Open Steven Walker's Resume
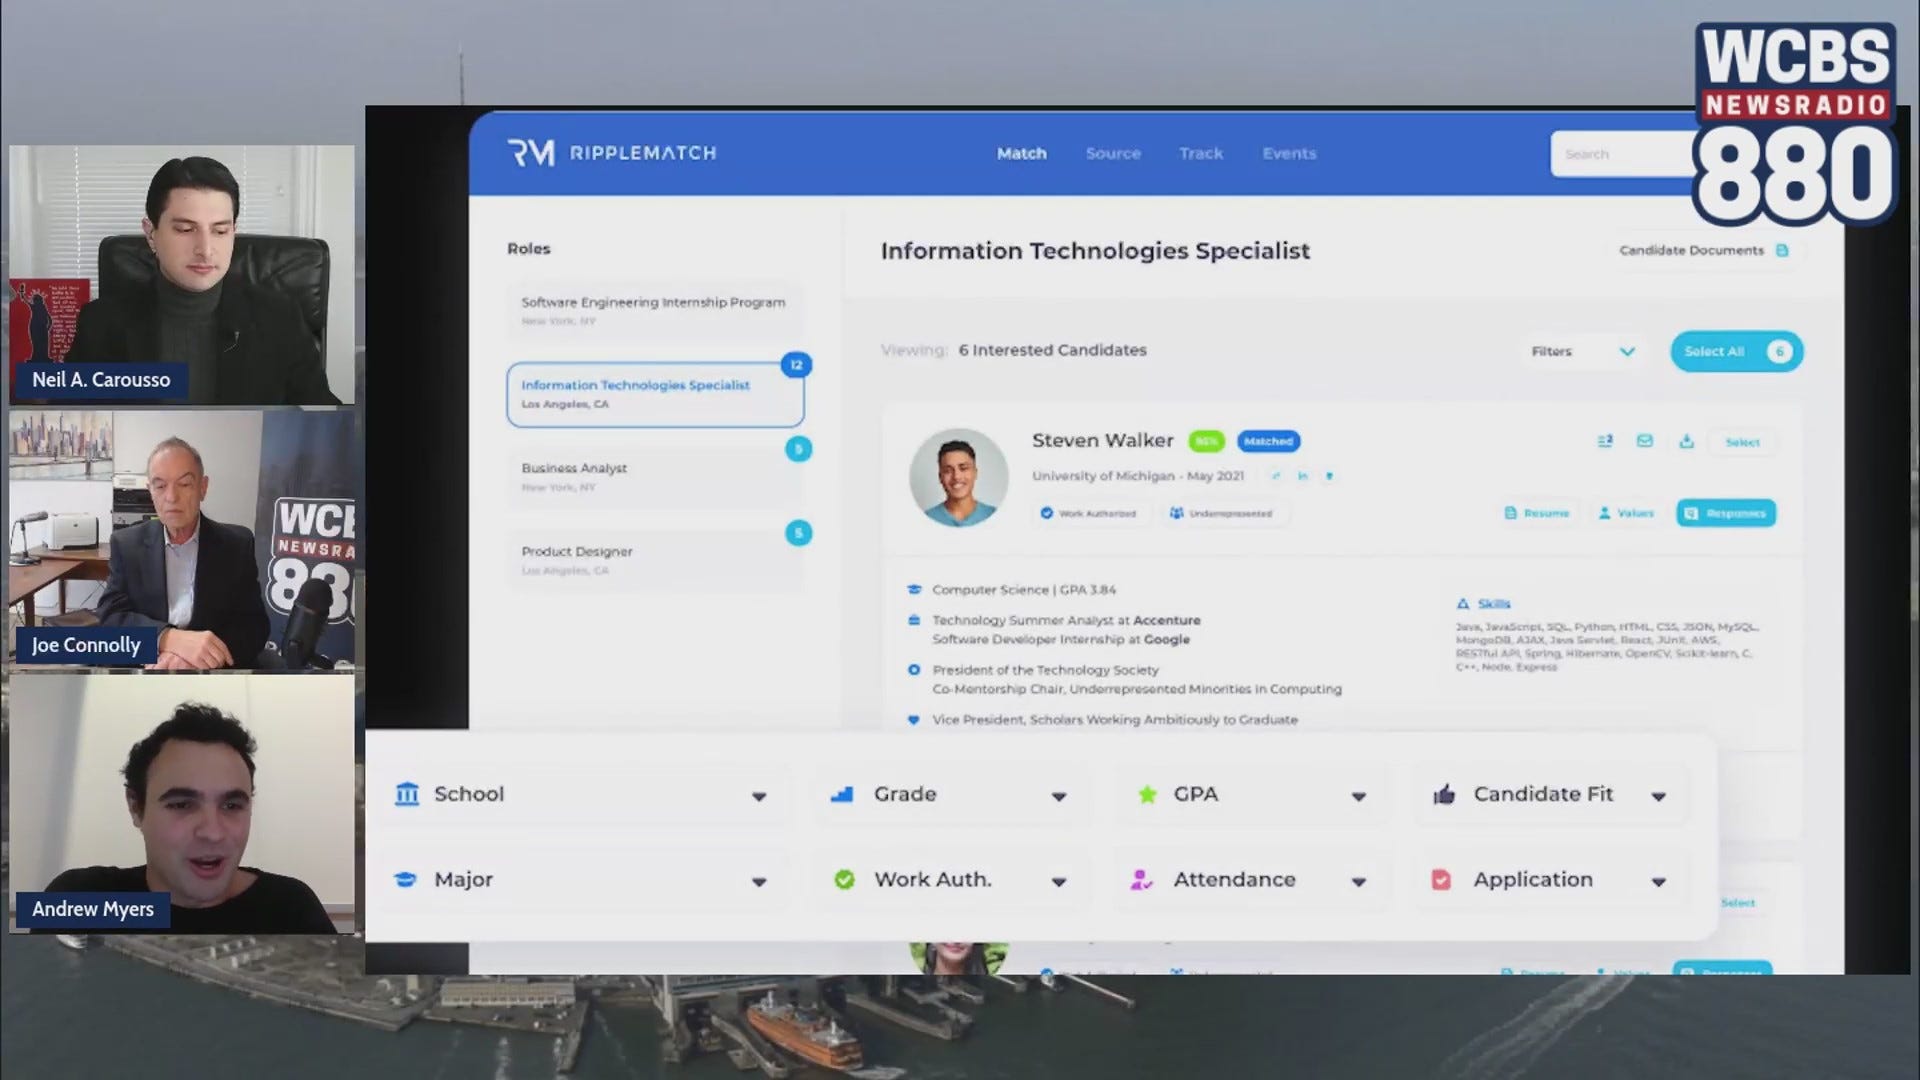This screenshot has height=1080, width=1920. [1537, 513]
